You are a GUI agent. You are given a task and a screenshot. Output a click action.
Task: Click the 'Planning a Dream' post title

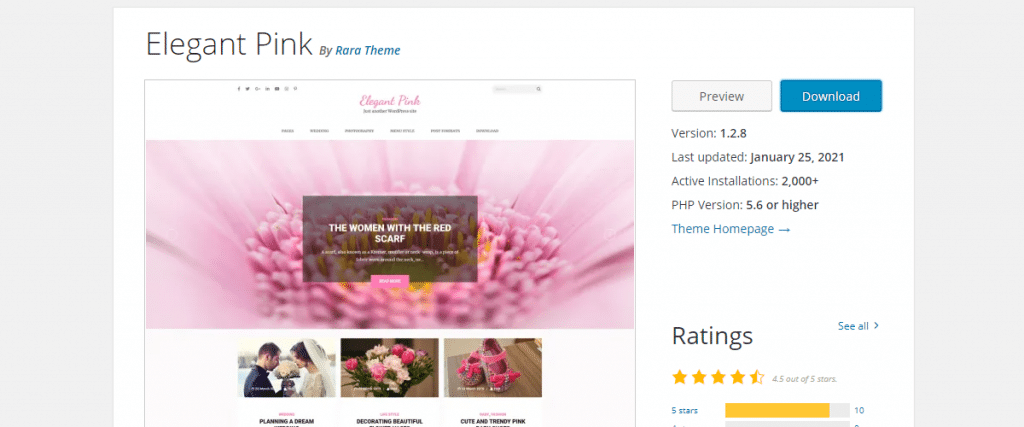tap(287, 422)
